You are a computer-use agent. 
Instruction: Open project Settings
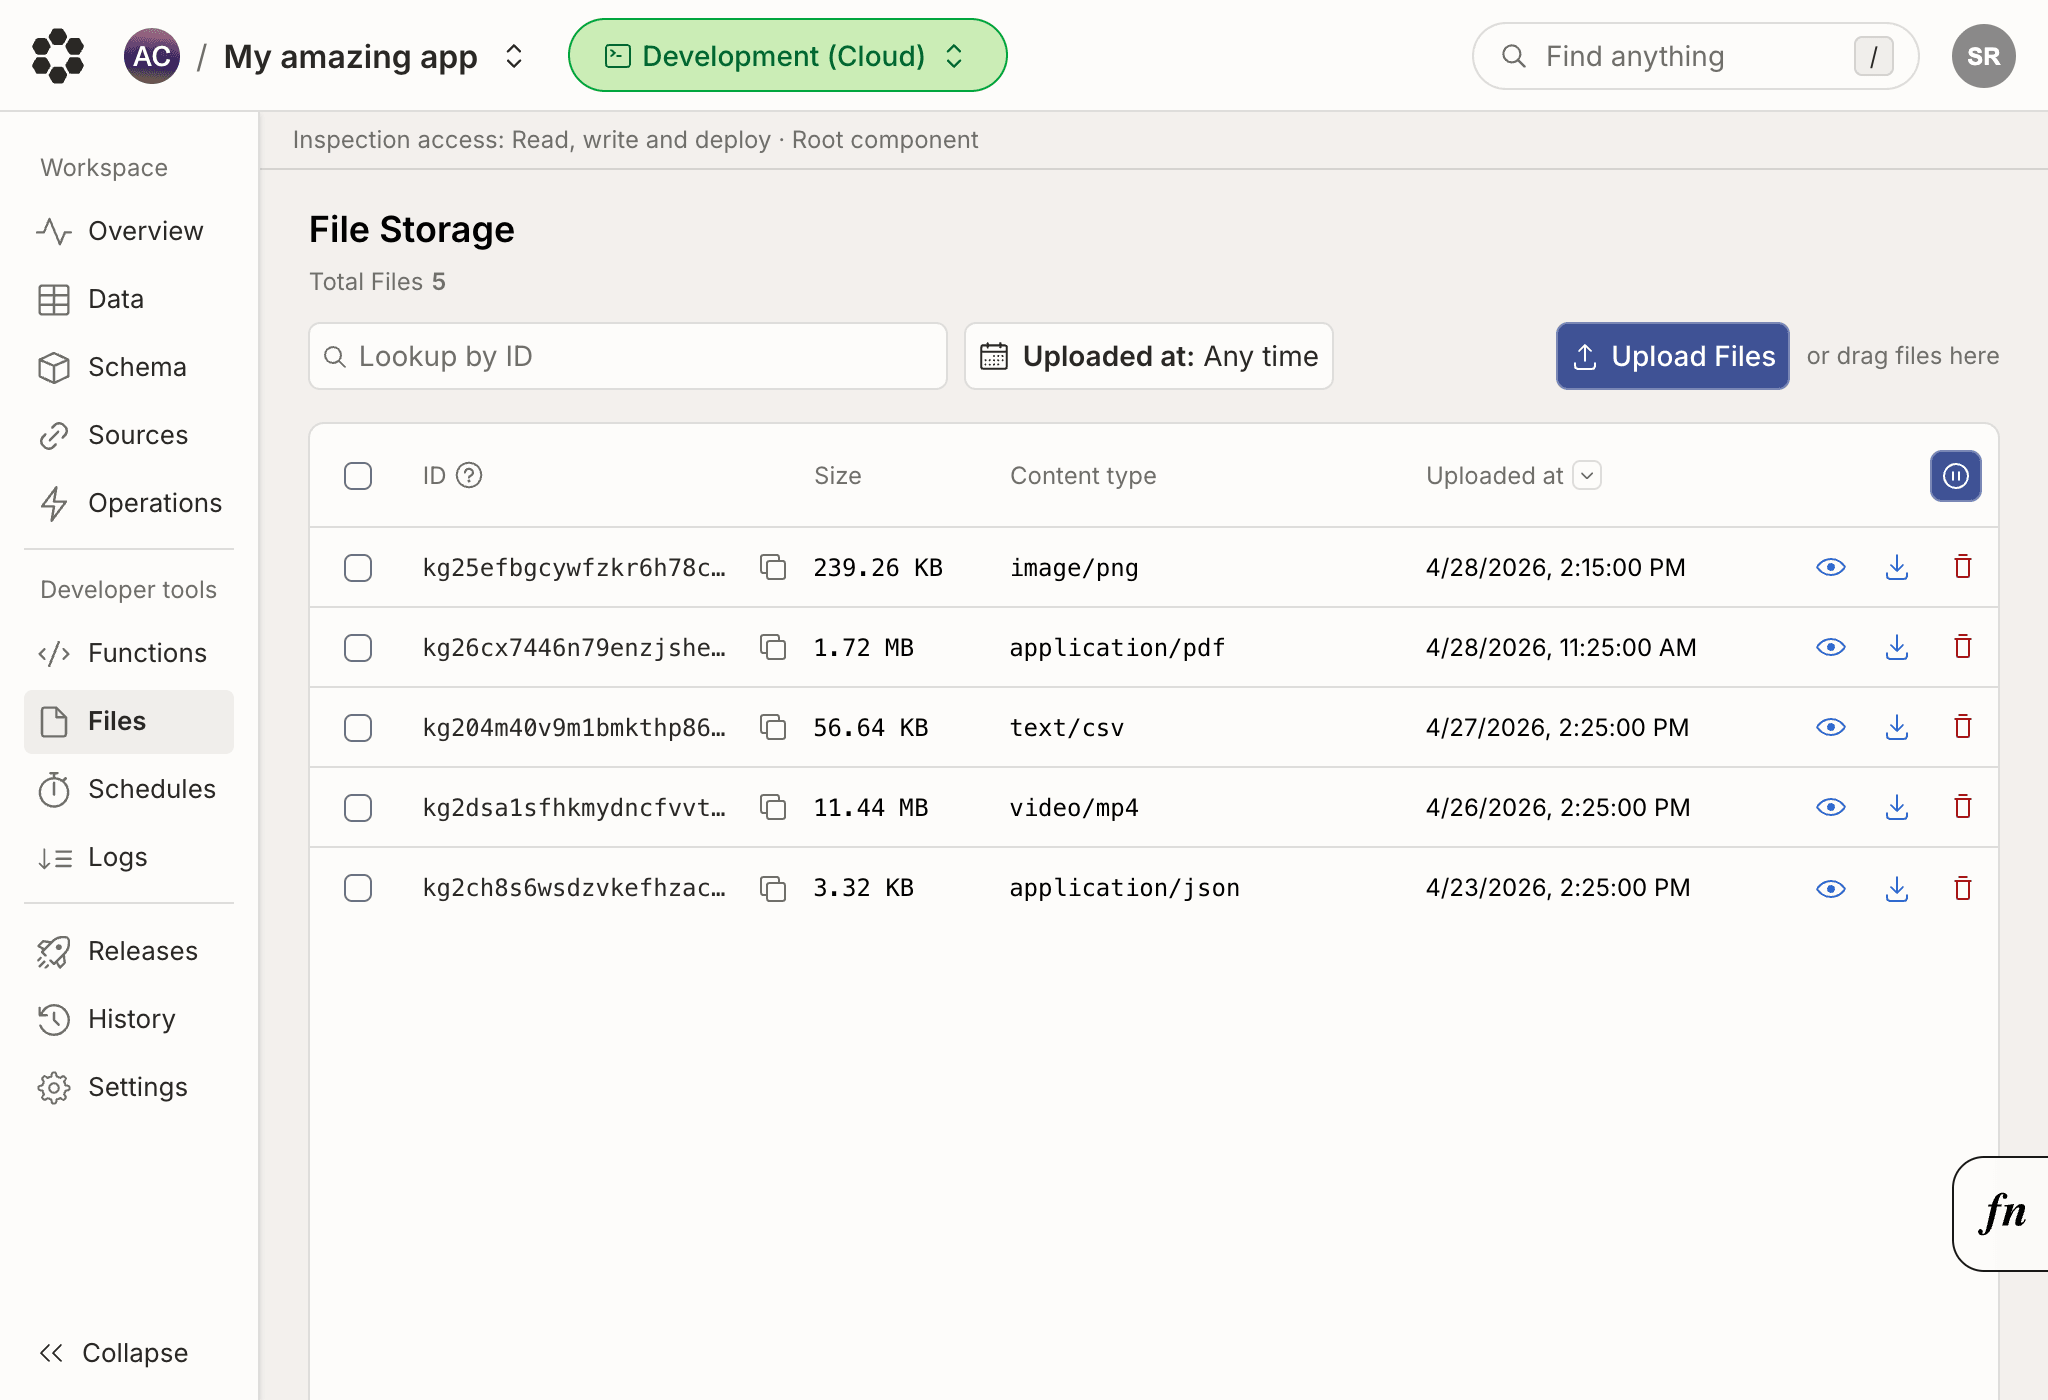point(129,1087)
